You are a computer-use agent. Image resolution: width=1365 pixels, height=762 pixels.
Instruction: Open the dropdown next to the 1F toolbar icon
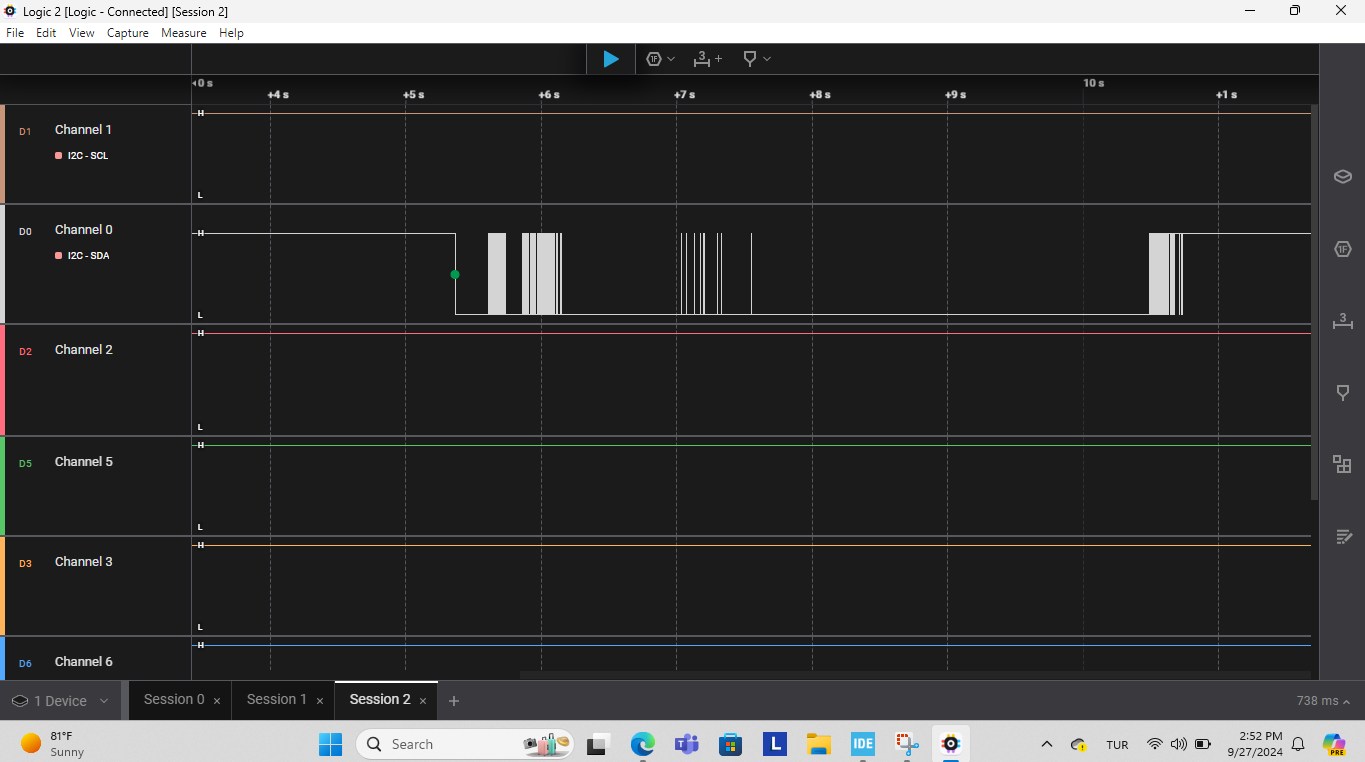[669, 59]
